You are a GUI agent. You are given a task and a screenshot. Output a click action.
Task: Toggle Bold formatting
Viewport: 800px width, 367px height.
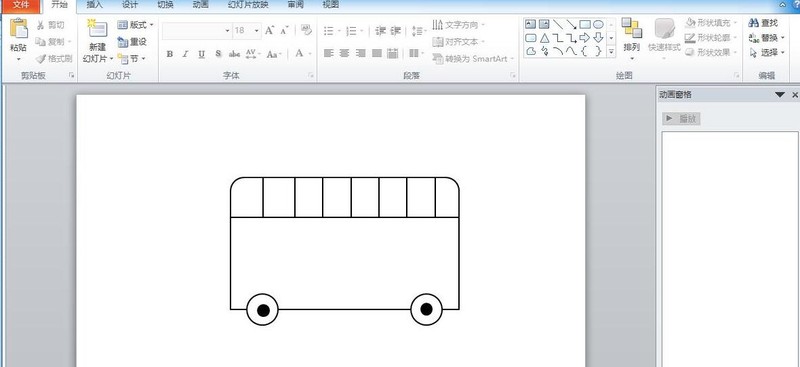tap(170, 54)
